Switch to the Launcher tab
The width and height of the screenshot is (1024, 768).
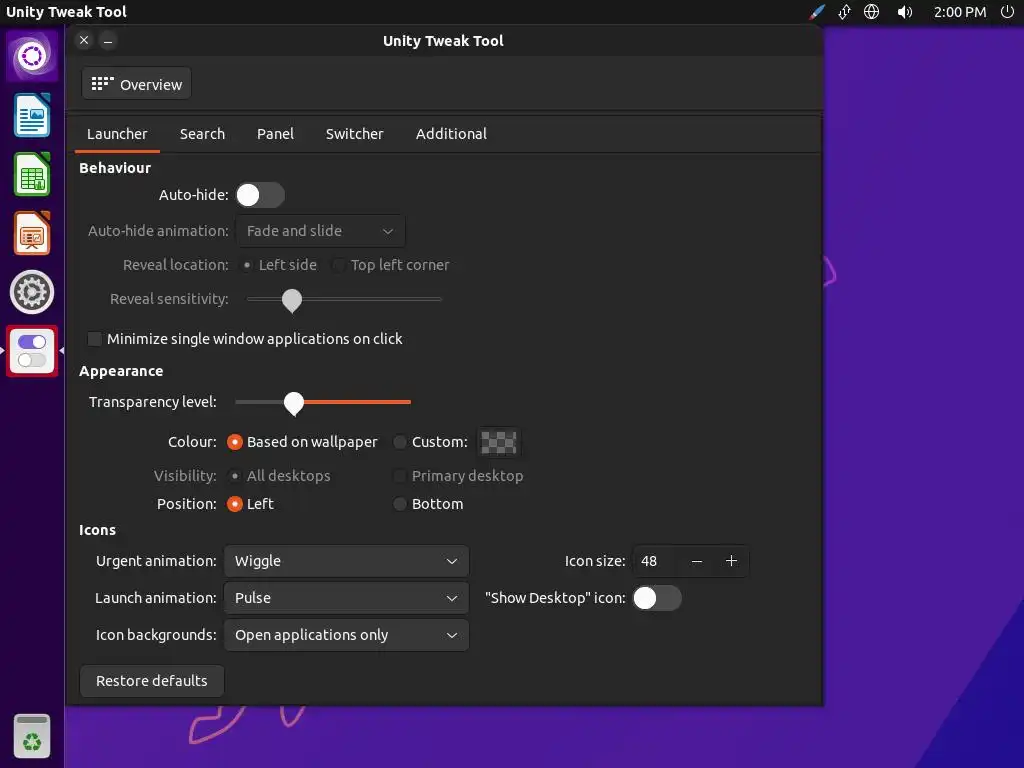tap(117, 134)
